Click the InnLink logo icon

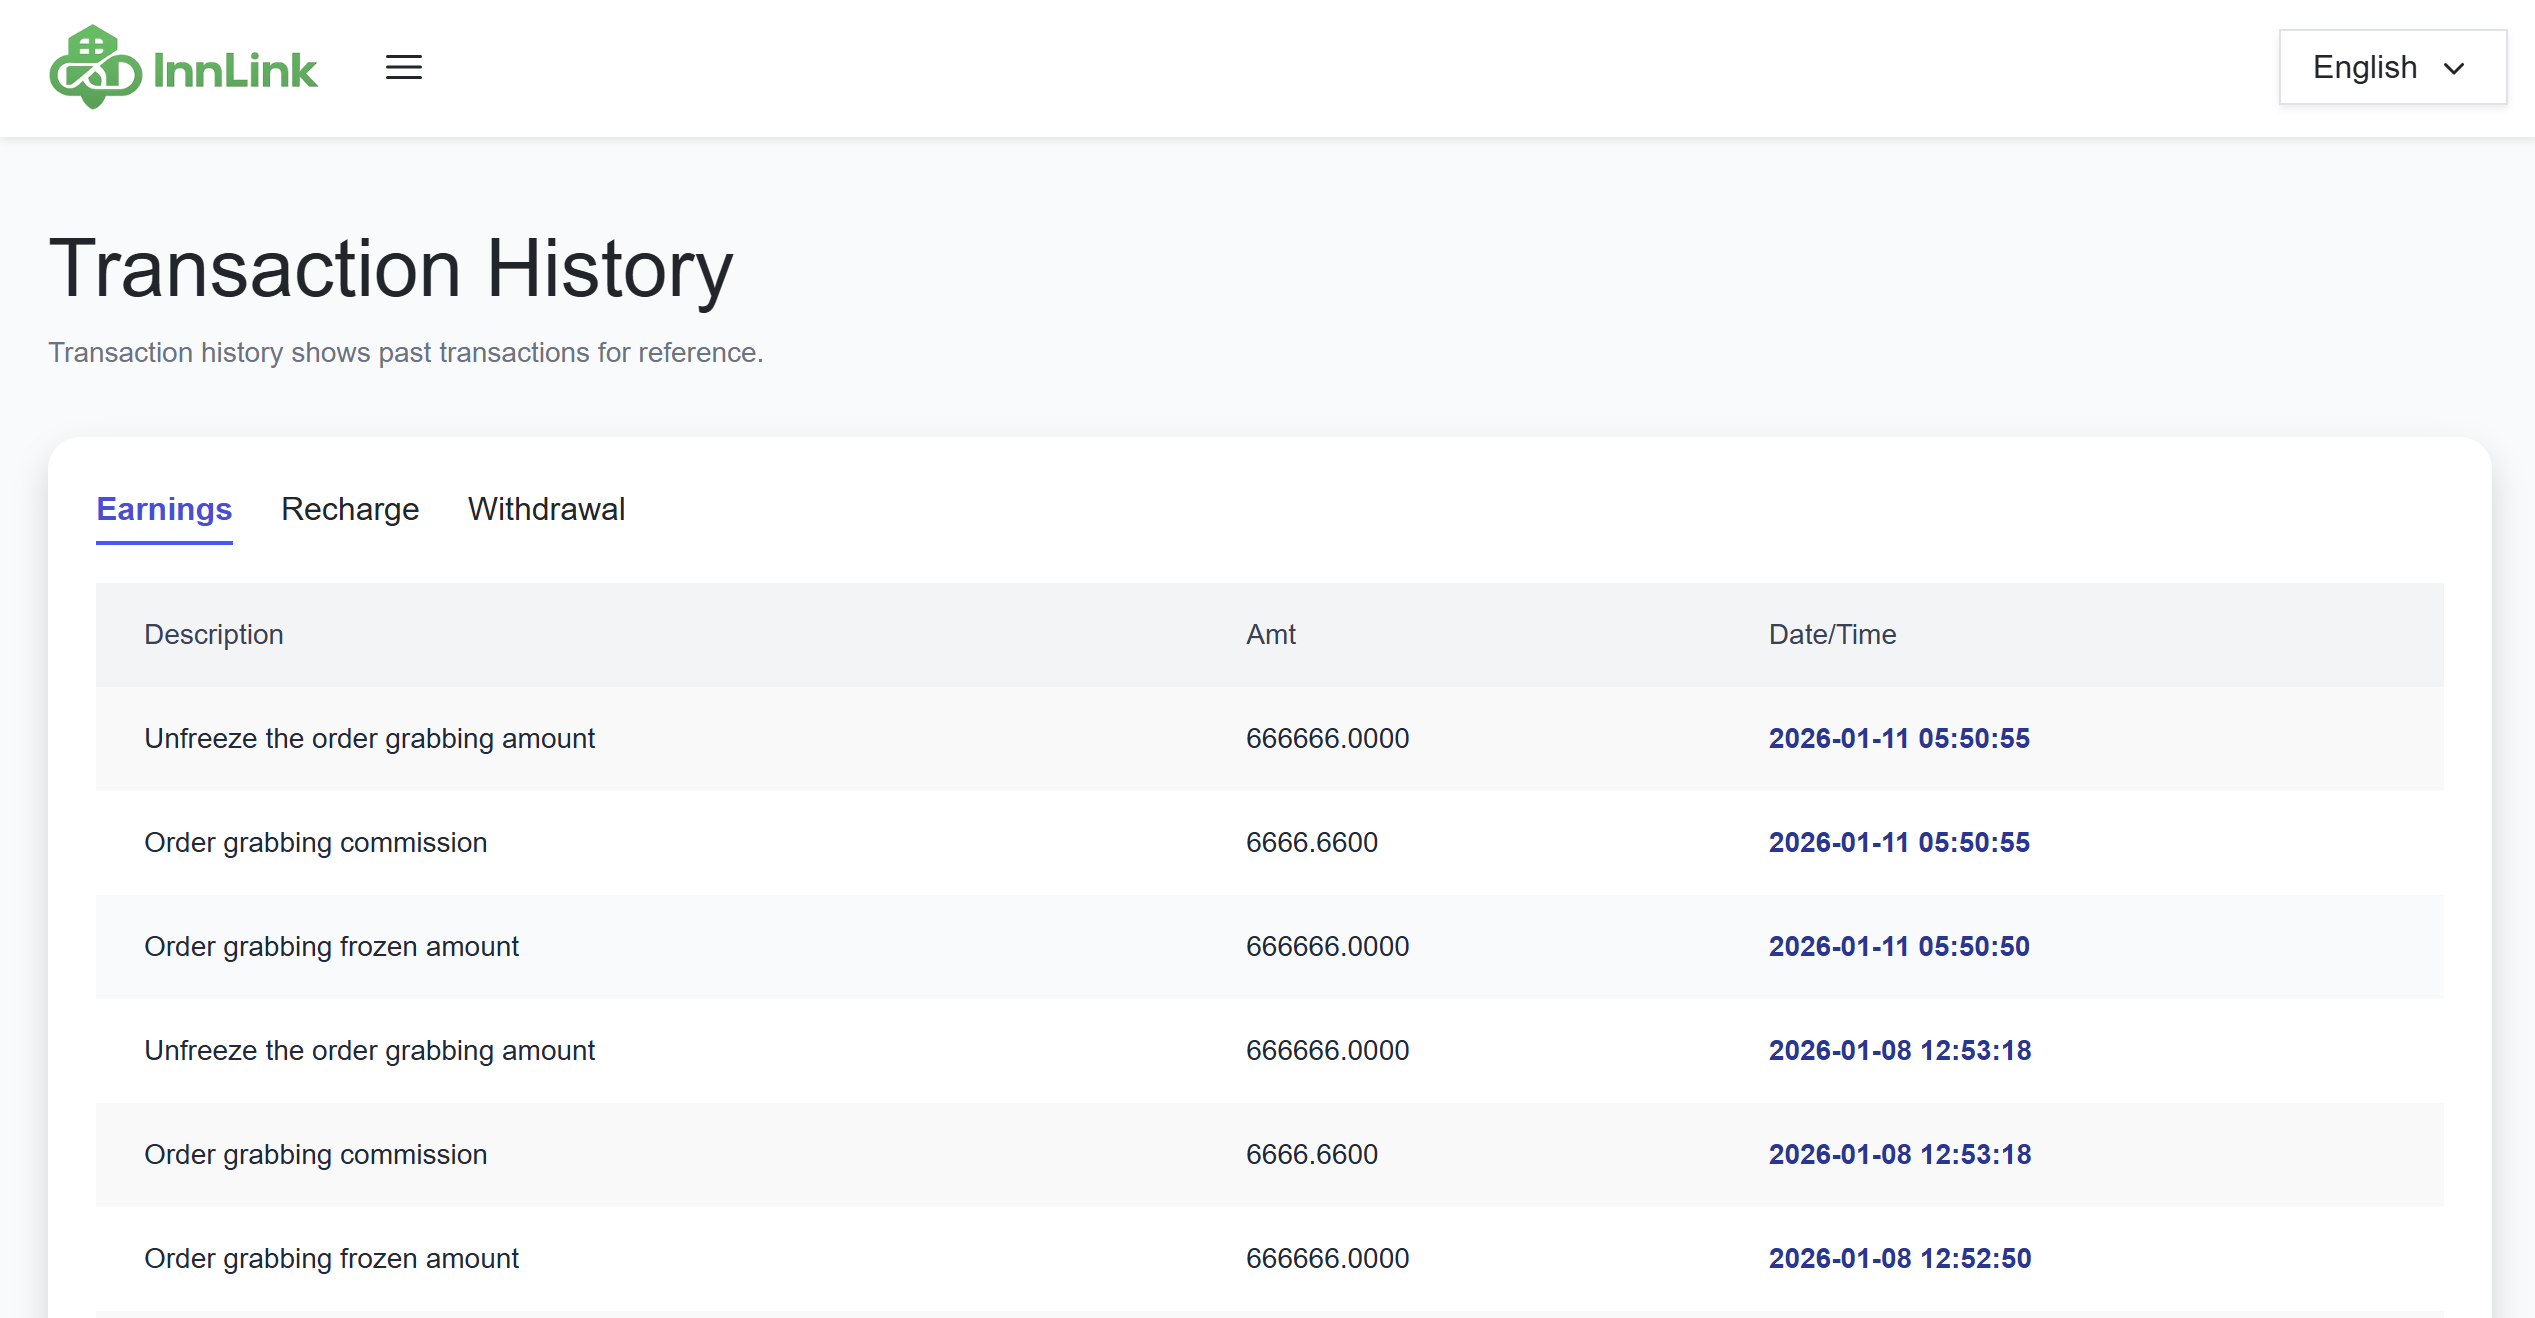95,67
